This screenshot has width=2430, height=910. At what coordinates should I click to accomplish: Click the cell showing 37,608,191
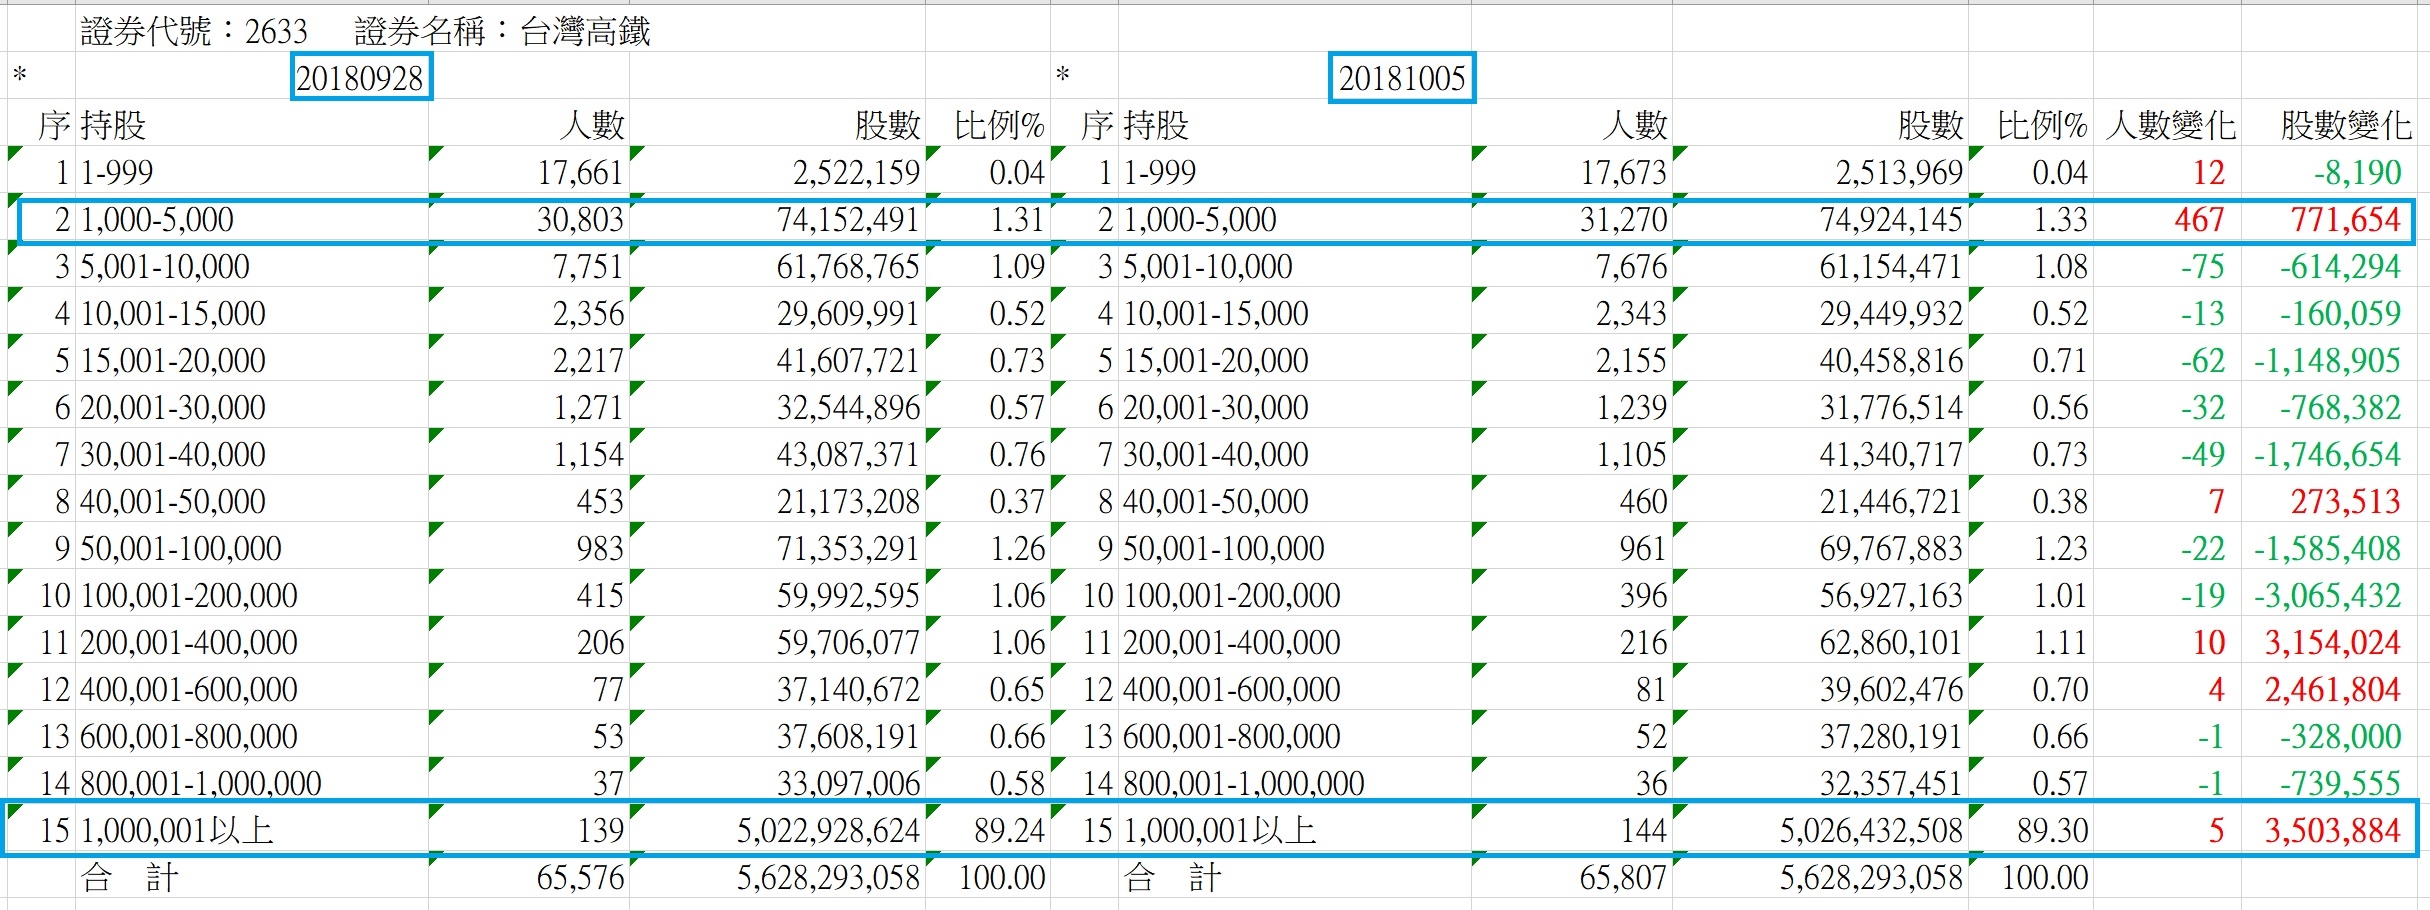click(848, 736)
